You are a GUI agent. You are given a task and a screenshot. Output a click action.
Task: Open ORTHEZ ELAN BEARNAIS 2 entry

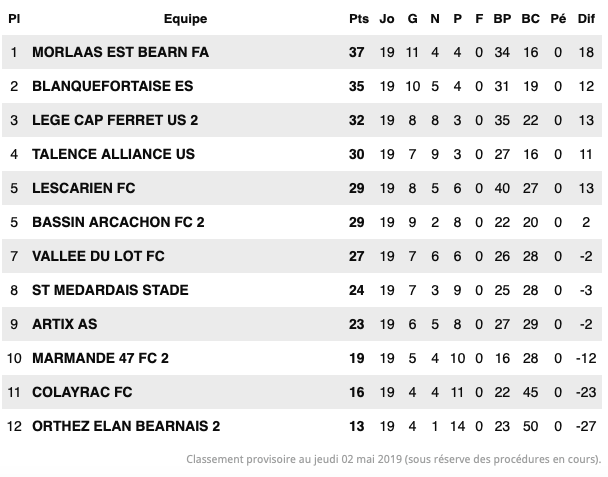(x=126, y=426)
